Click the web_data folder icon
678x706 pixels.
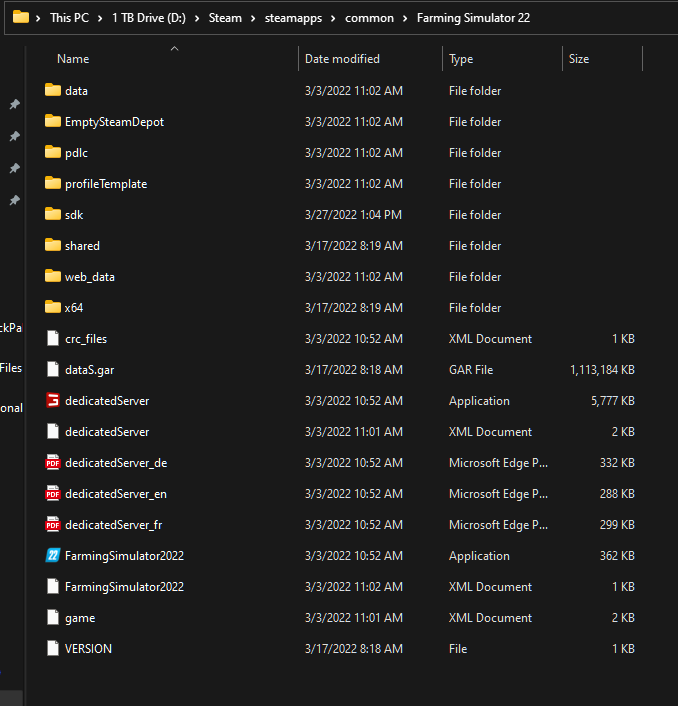tap(53, 276)
